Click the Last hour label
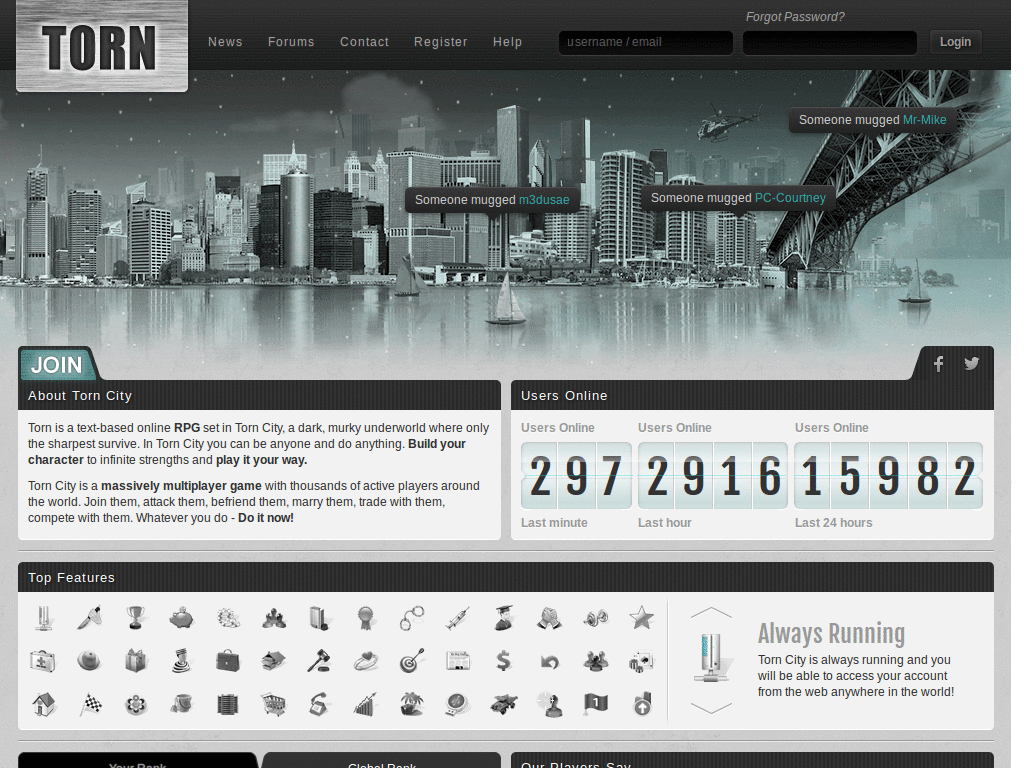The image size is (1024, 768). [x=664, y=522]
